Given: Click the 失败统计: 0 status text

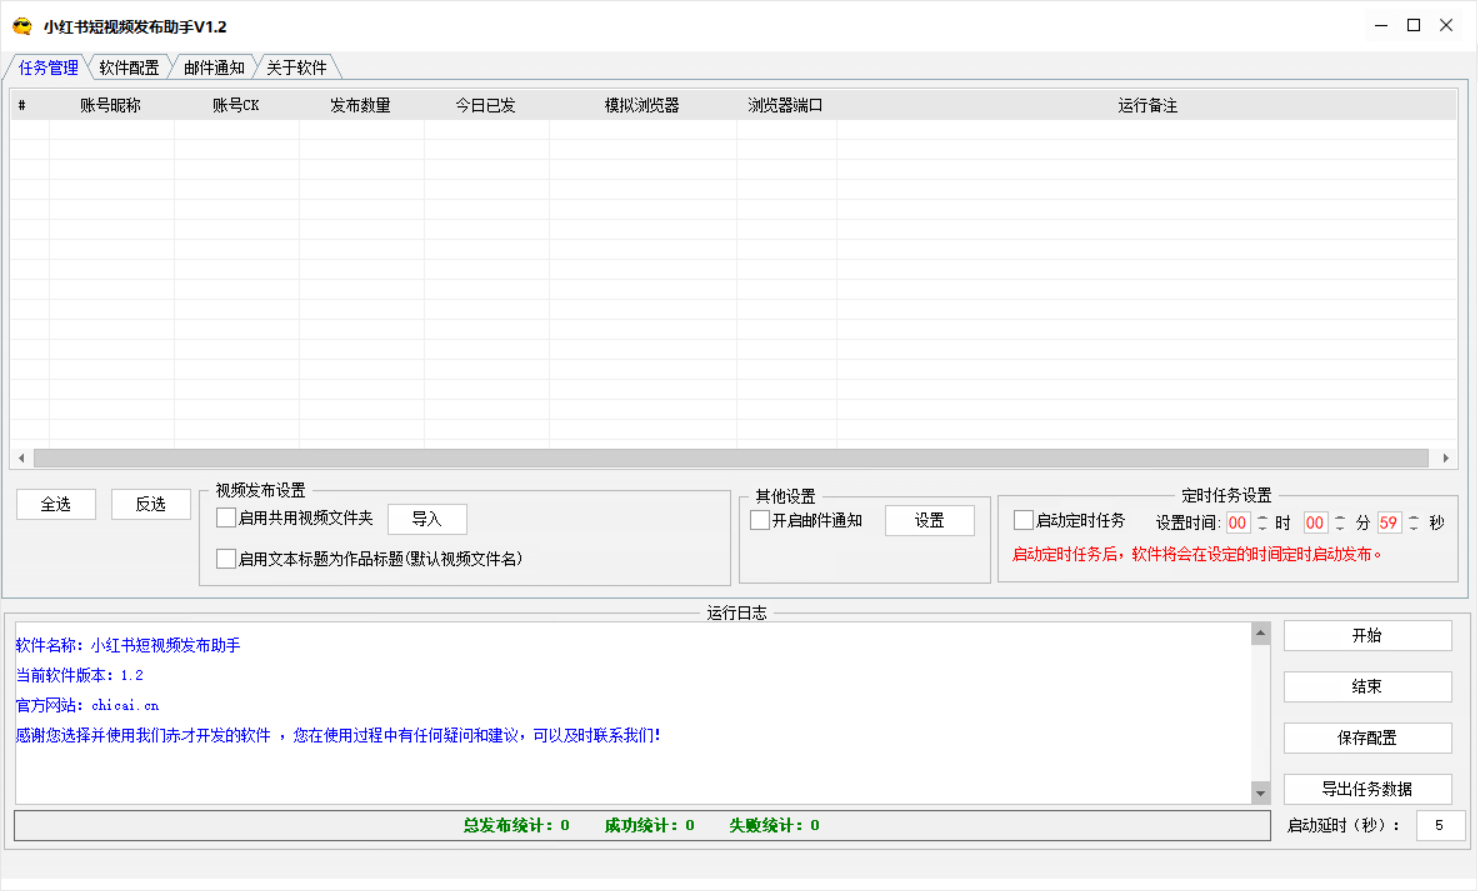Looking at the screenshot, I should [774, 825].
